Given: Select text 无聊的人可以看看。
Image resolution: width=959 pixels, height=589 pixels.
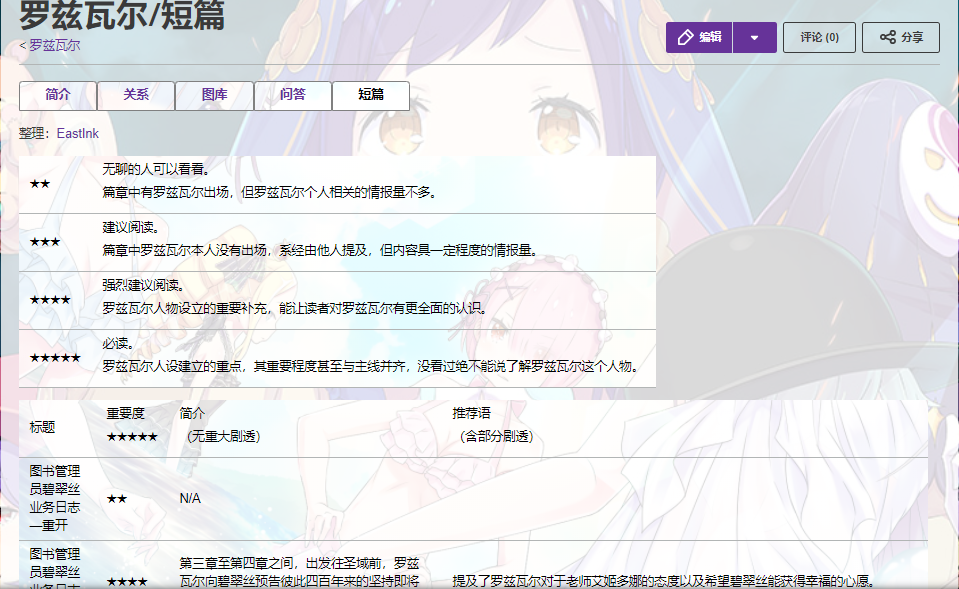Looking at the screenshot, I should [x=155, y=169].
